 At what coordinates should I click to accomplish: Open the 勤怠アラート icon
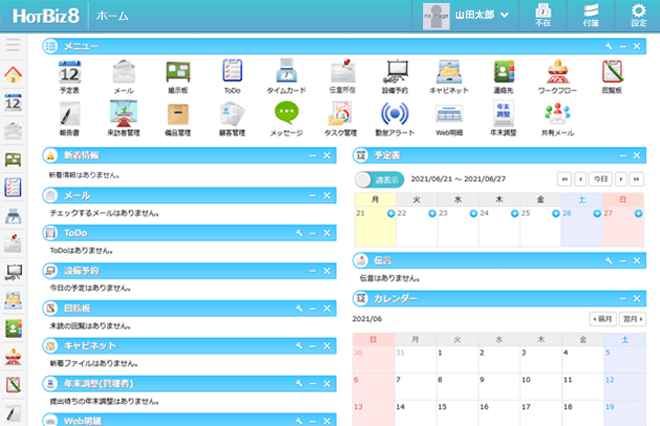click(395, 114)
